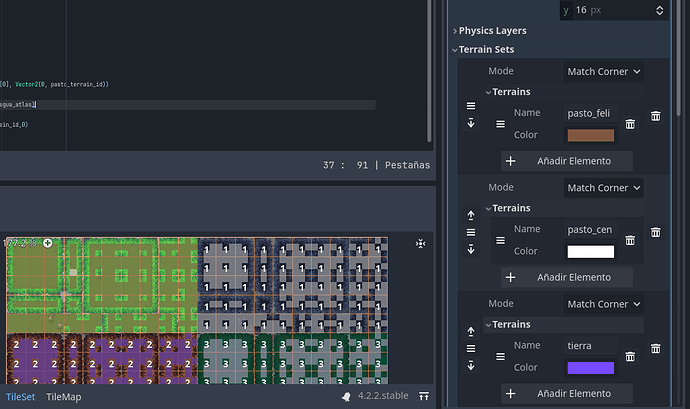
Task: Open the purple tierra color swatch
Action: point(591,368)
